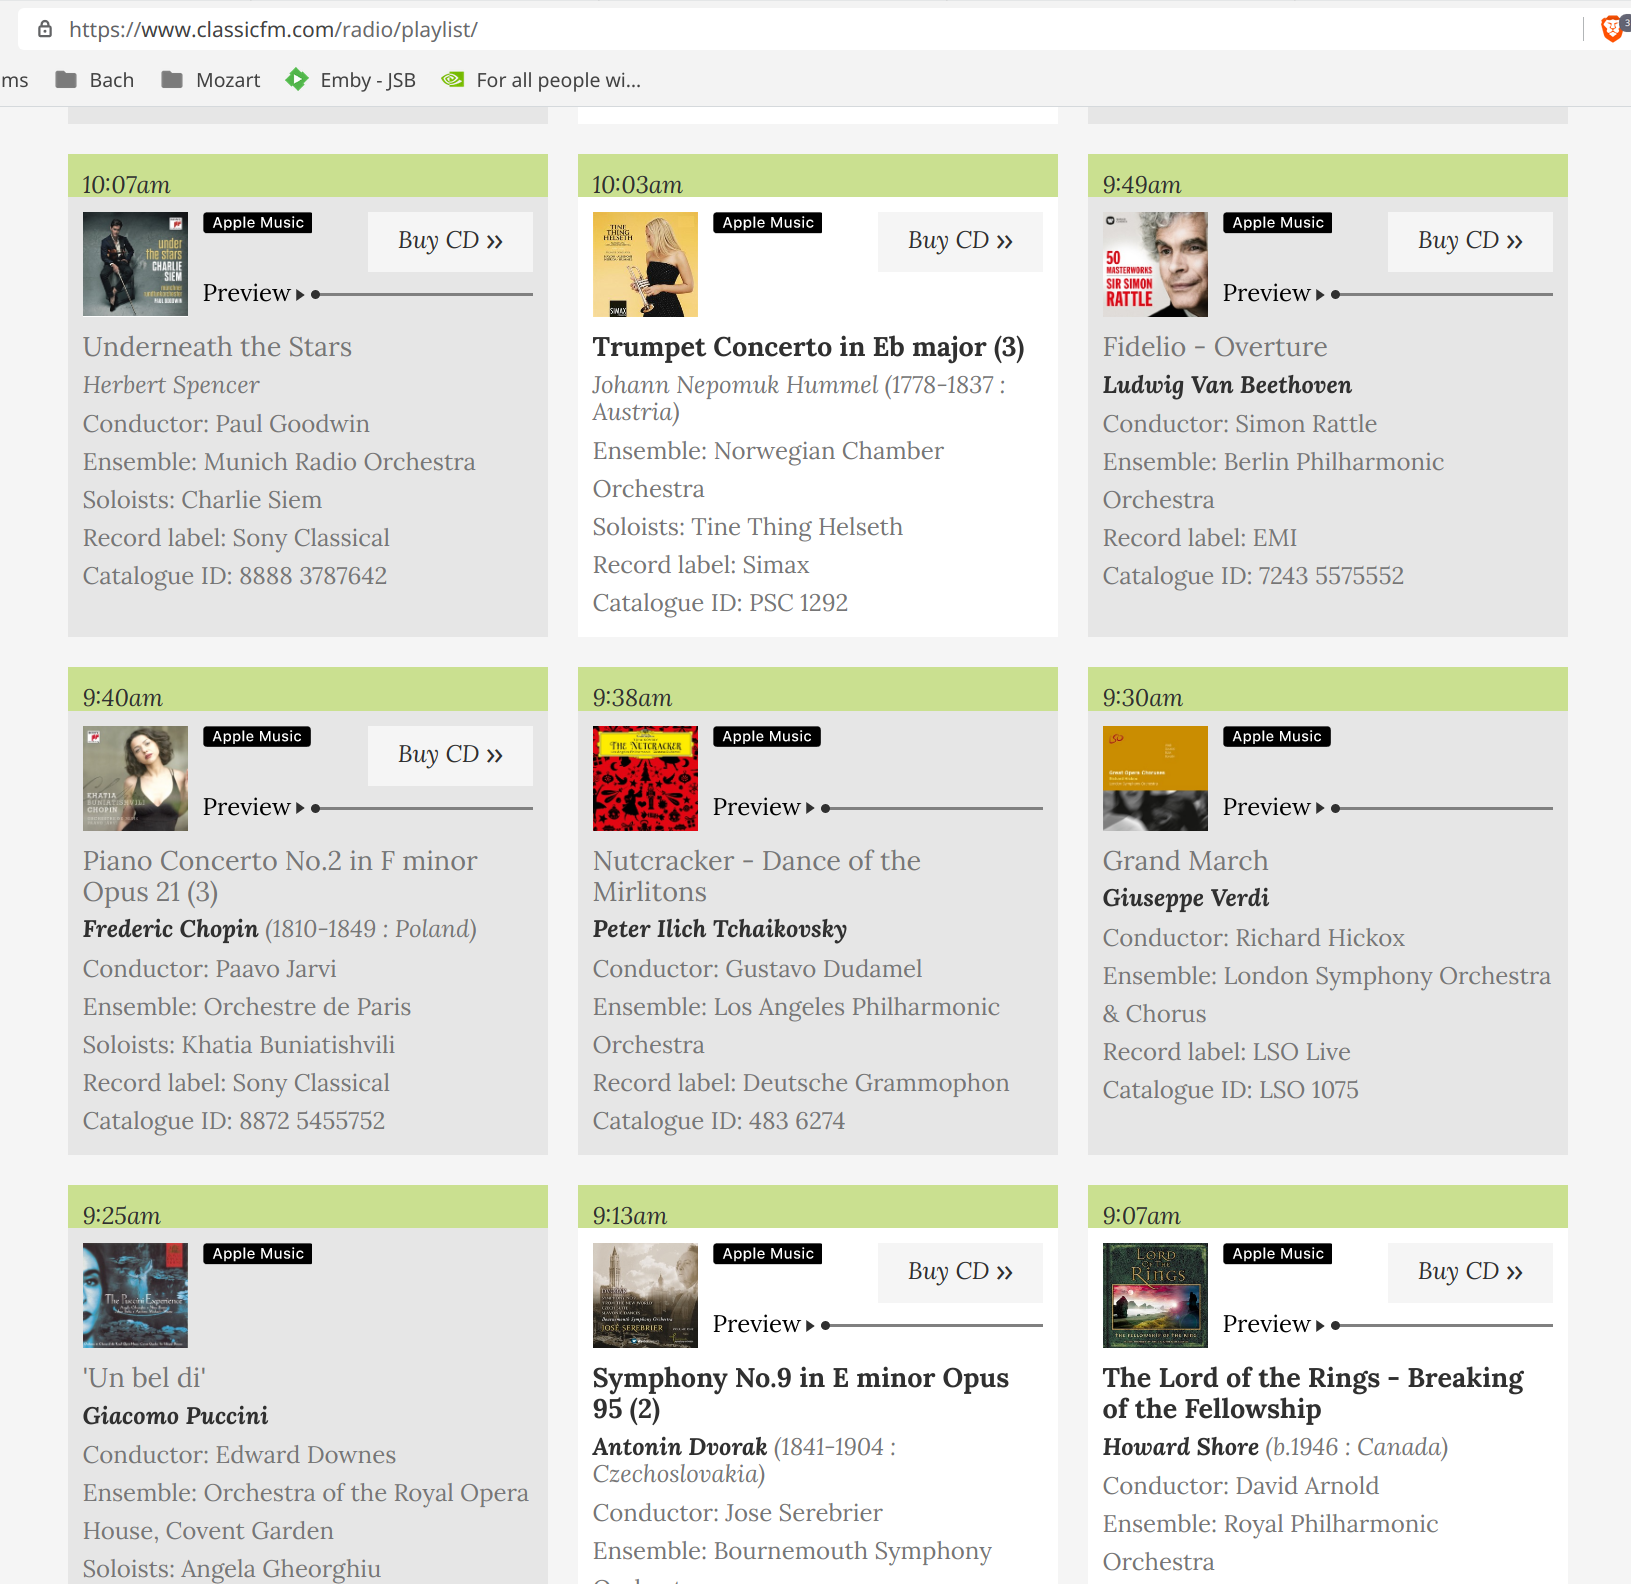The height and width of the screenshot is (1584, 1631).
Task: Play preview of Nutcracker Dance of the Mirlitons
Action: 764,808
